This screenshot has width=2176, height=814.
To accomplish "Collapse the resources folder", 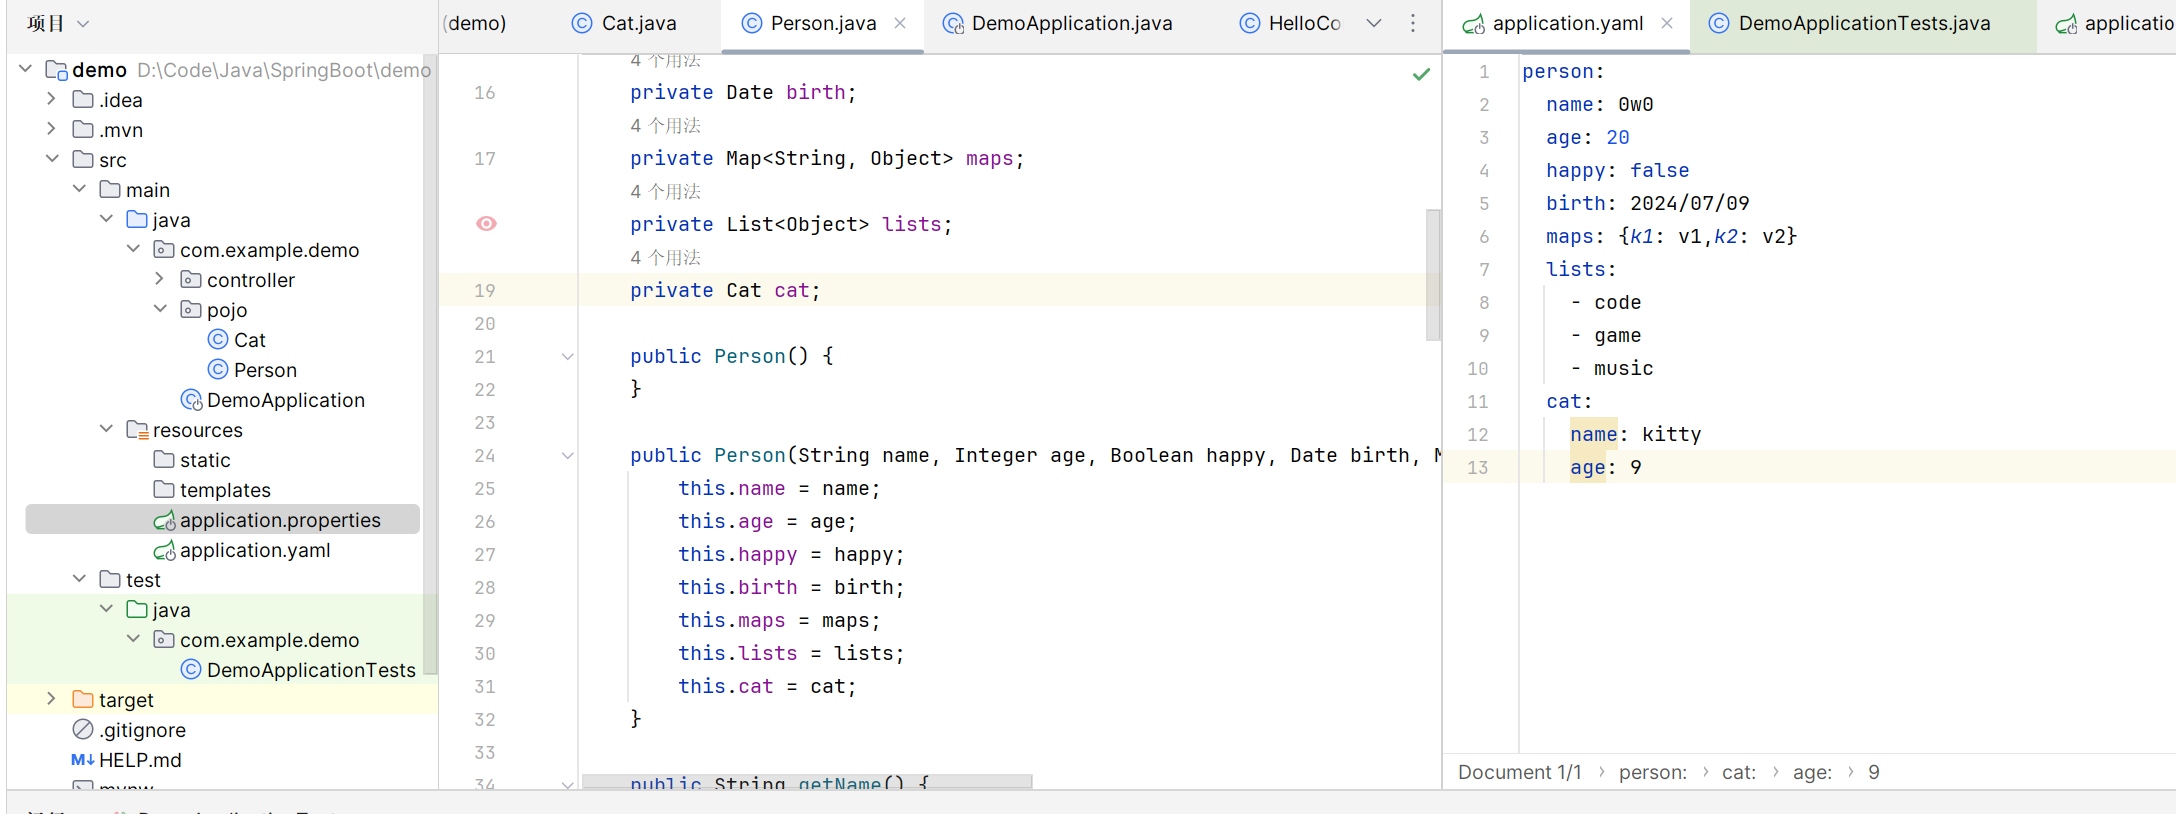I will 106,429.
